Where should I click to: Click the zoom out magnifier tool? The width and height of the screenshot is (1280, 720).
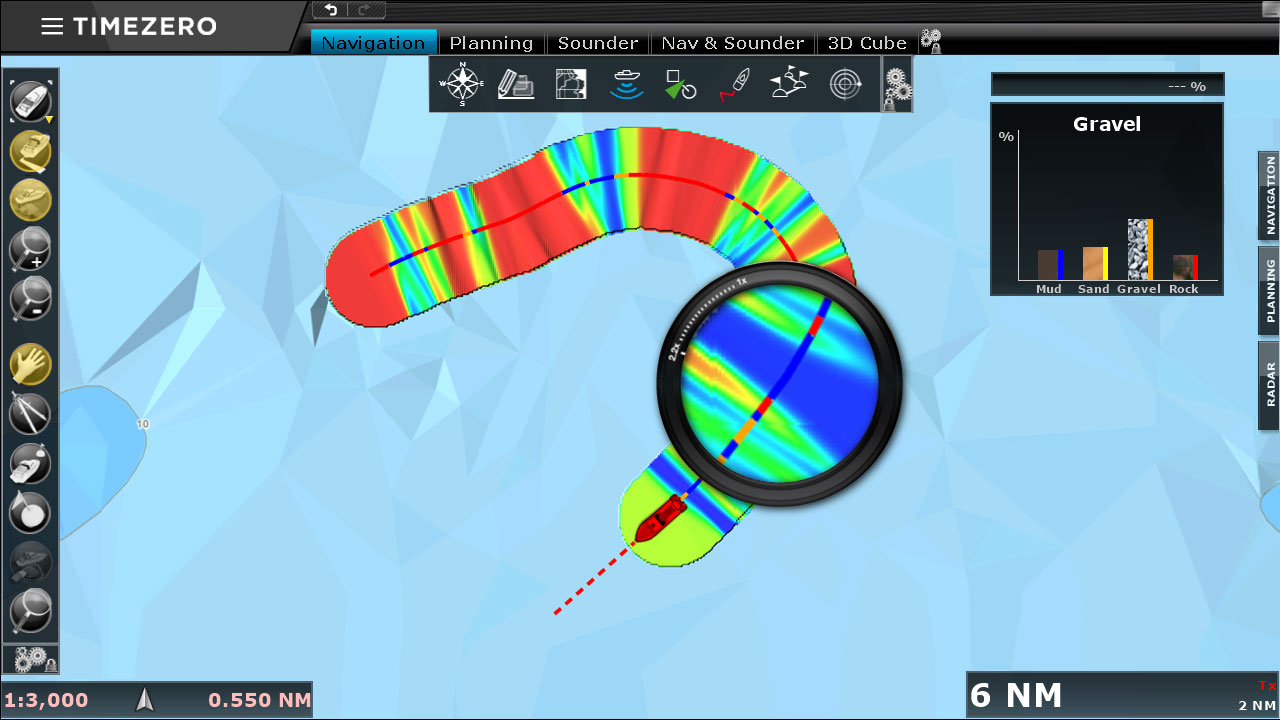(x=30, y=298)
